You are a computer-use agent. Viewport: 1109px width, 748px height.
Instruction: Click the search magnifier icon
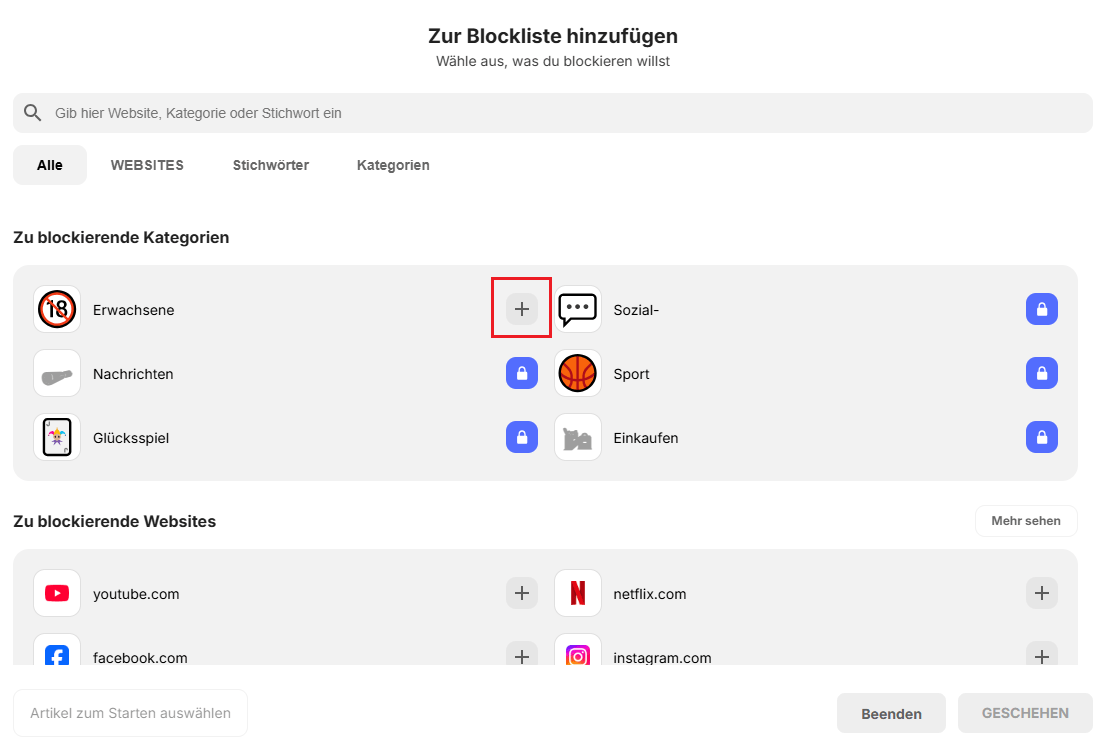(x=33, y=113)
